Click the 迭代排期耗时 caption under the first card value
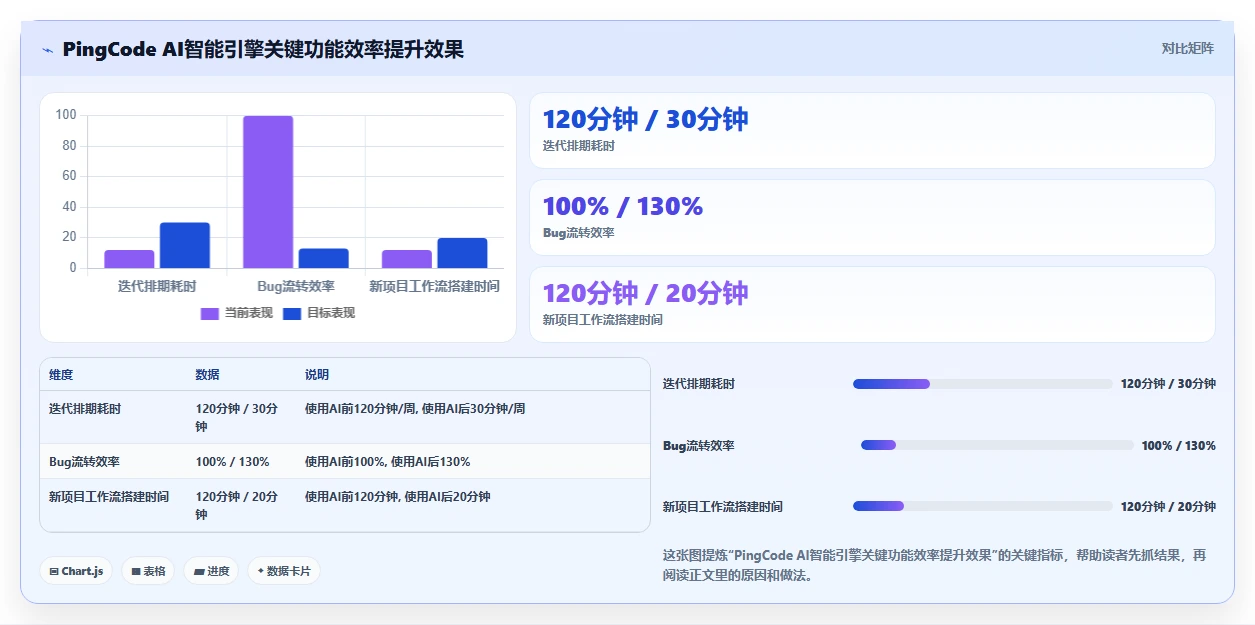This screenshot has width=1255, height=625. (579, 146)
